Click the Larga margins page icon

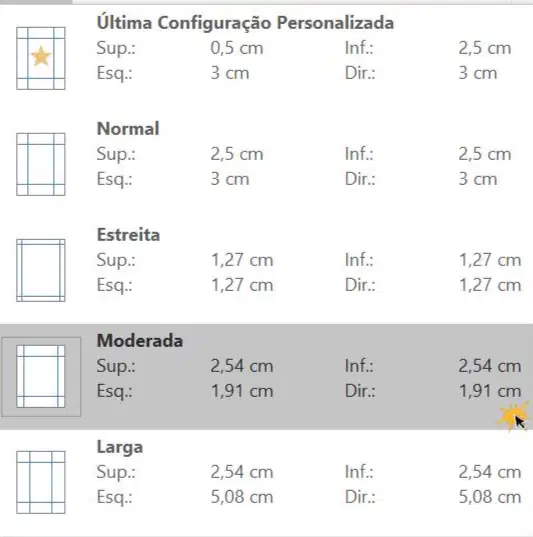(41, 482)
